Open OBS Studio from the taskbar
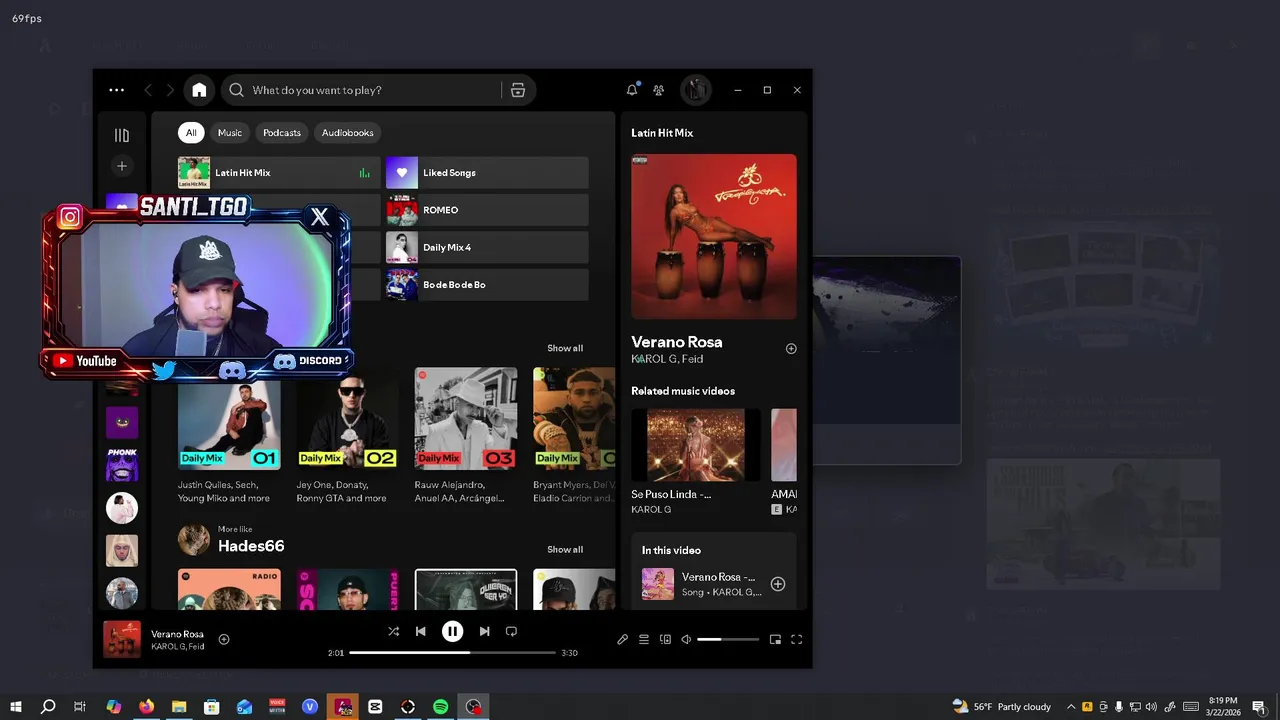The image size is (1280, 720). pos(473,707)
